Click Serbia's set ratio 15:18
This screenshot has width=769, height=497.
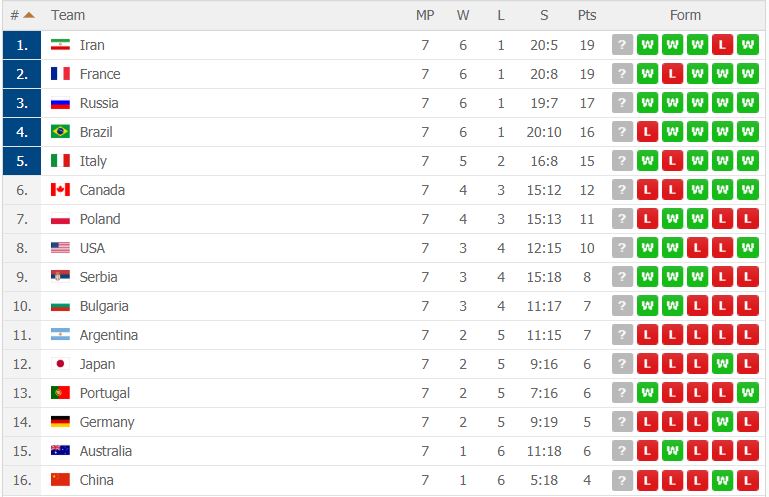coord(544,277)
